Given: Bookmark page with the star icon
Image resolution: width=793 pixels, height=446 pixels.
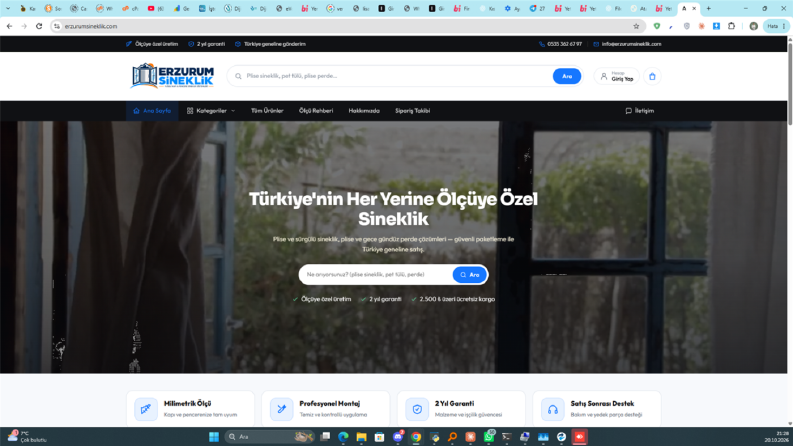Looking at the screenshot, I should click(x=636, y=26).
